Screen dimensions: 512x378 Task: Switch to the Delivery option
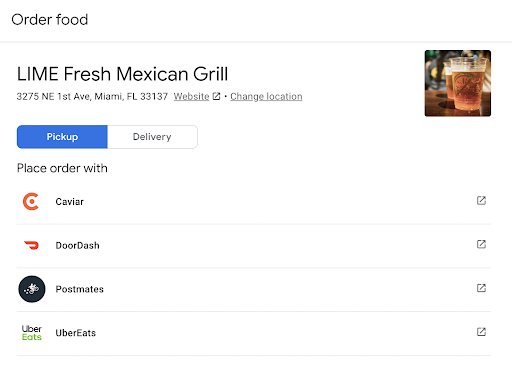(152, 137)
